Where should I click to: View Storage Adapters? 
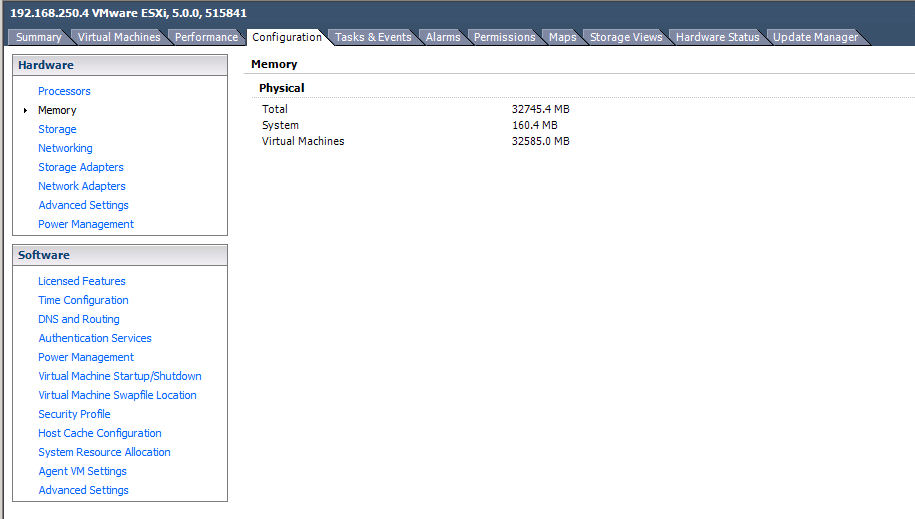click(81, 167)
